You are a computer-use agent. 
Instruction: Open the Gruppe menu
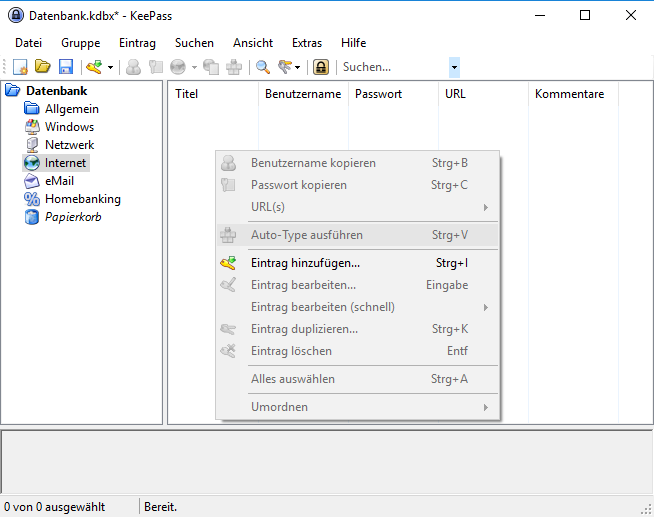point(80,43)
